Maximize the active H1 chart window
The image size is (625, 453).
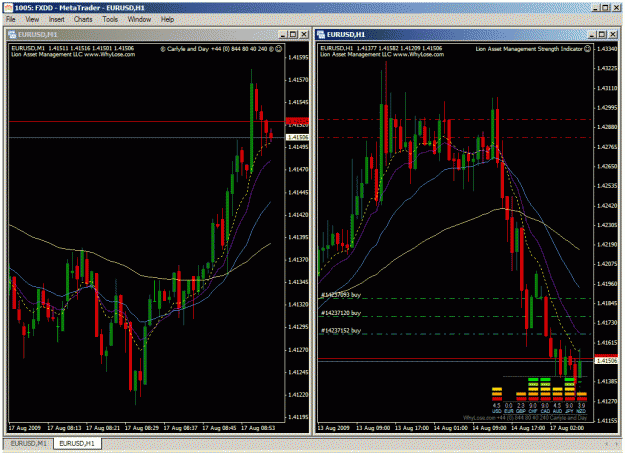click(602, 35)
